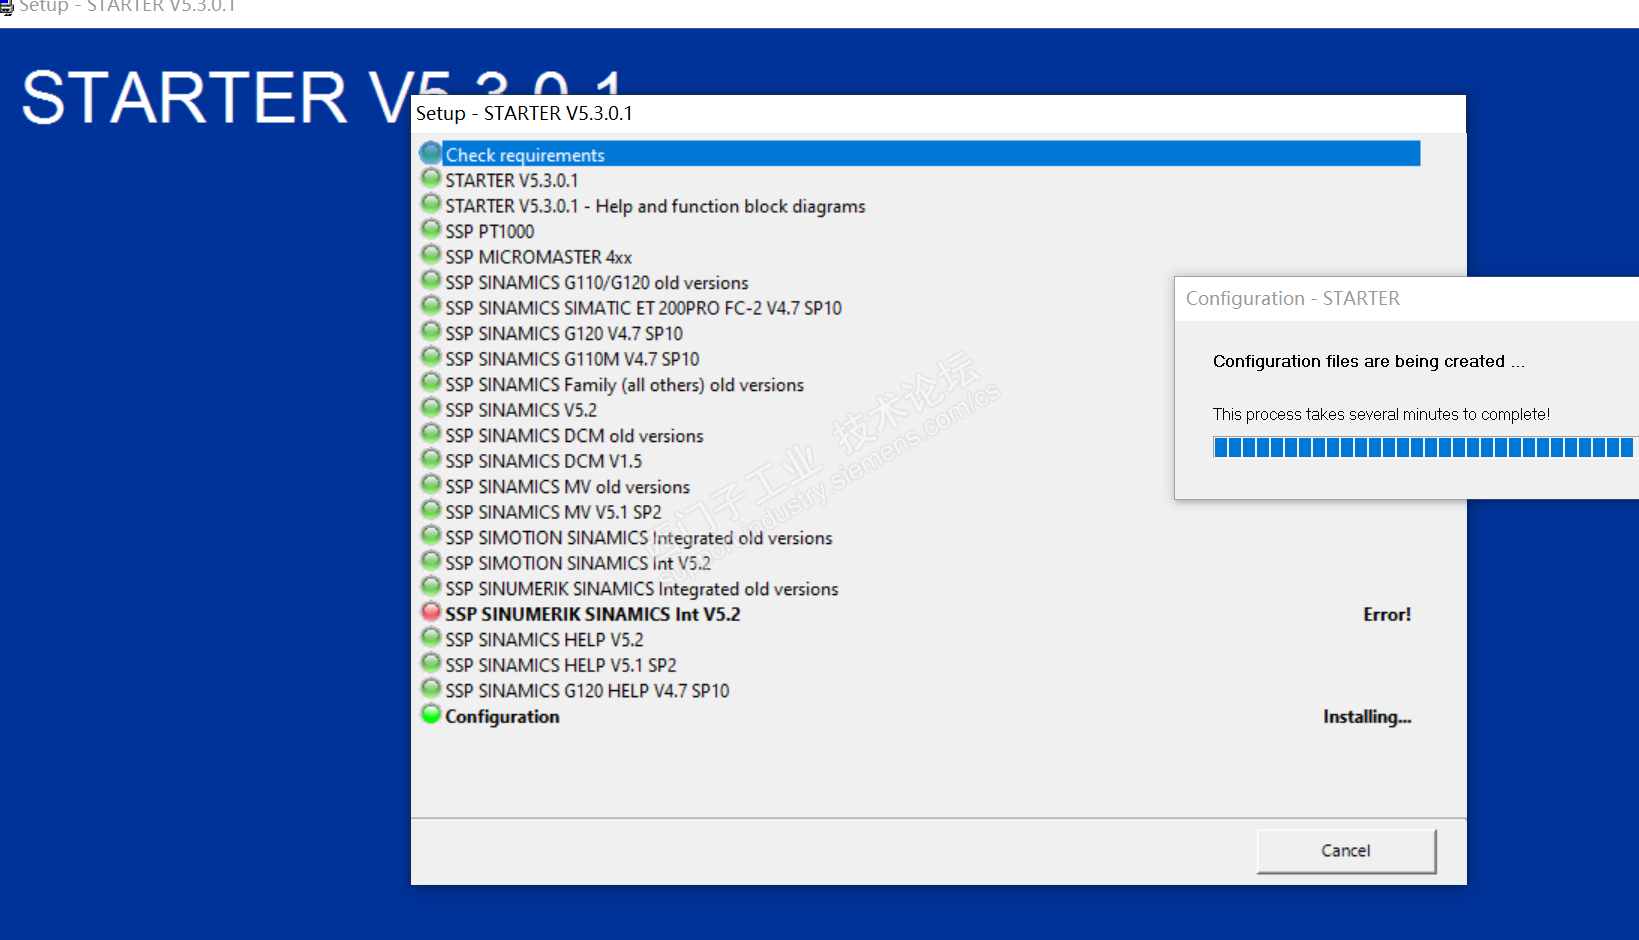Click red error icon for SINUMERIK SINAMICS Int V5.2
The image size is (1639, 940).
[x=431, y=611]
